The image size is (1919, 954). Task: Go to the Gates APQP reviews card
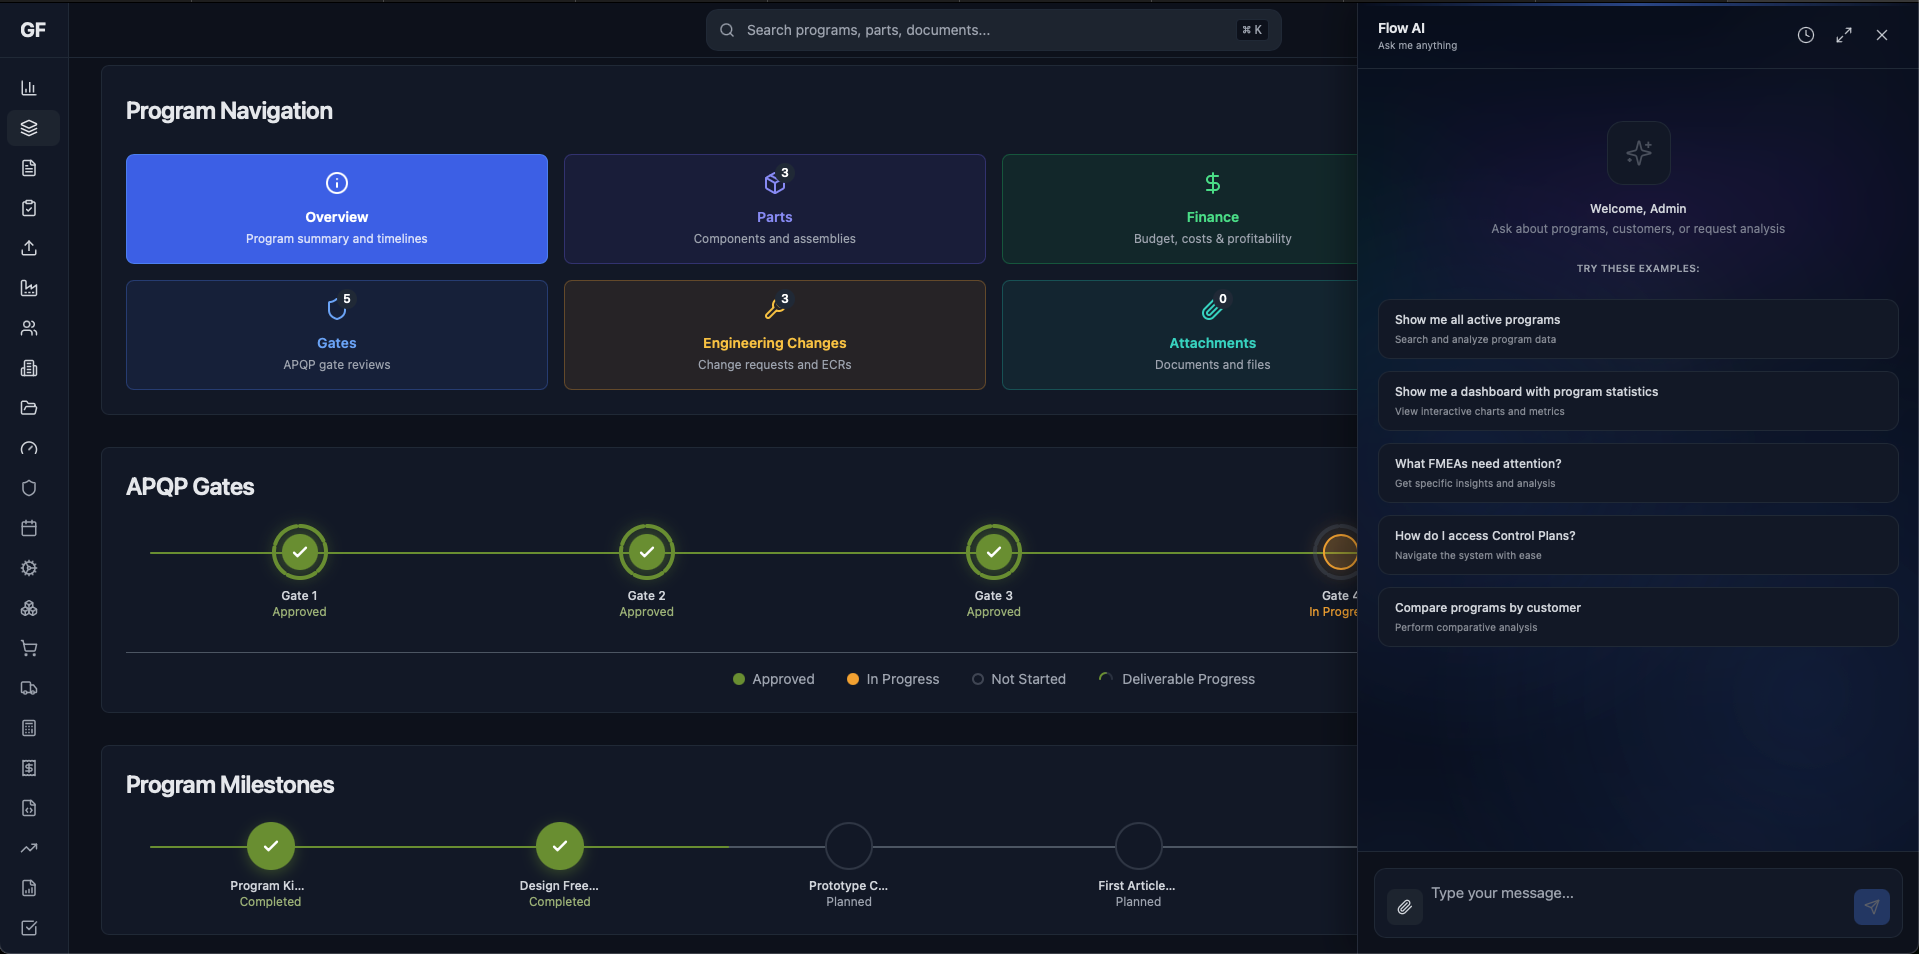click(336, 335)
